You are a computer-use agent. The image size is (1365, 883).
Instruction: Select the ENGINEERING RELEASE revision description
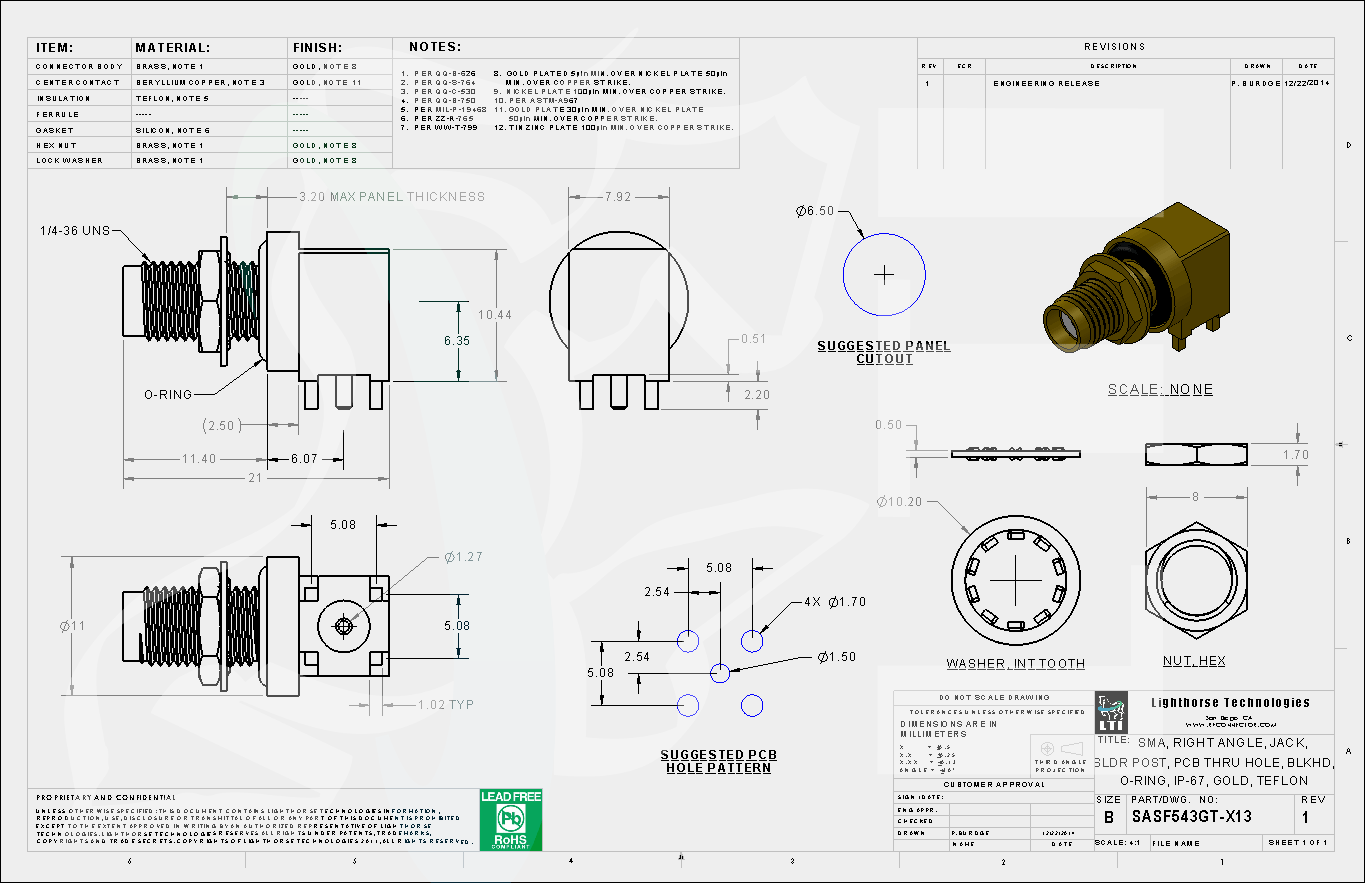(1046, 83)
